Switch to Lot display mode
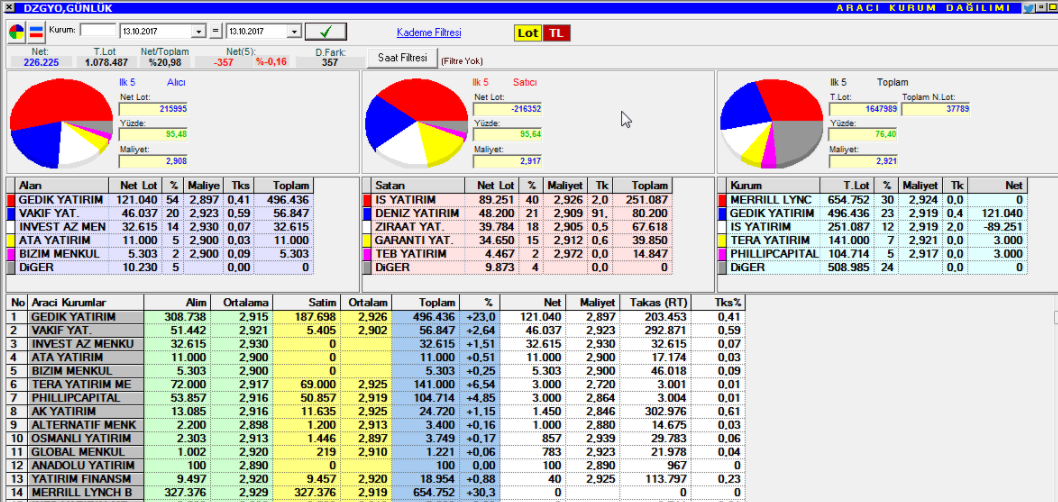Image resolution: width=1058 pixels, height=502 pixels. (x=528, y=32)
